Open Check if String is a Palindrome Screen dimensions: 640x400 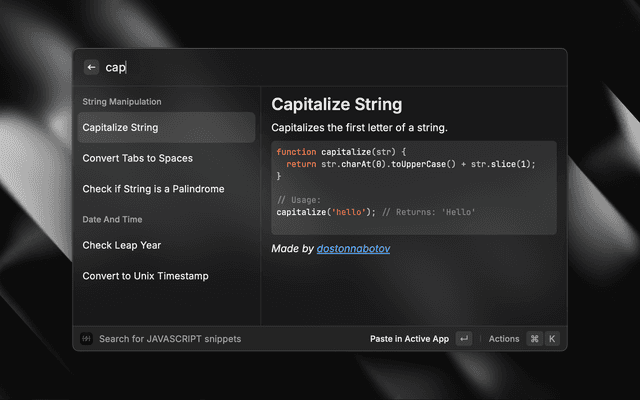click(166, 189)
